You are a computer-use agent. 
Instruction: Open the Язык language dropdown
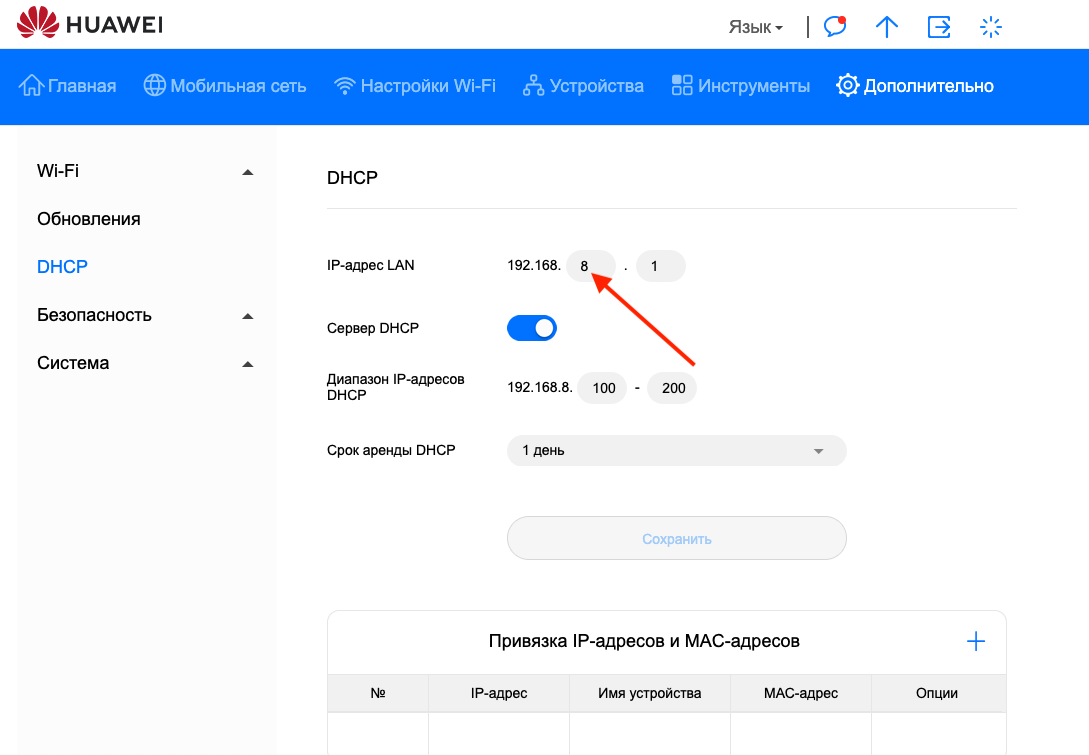click(x=756, y=27)
